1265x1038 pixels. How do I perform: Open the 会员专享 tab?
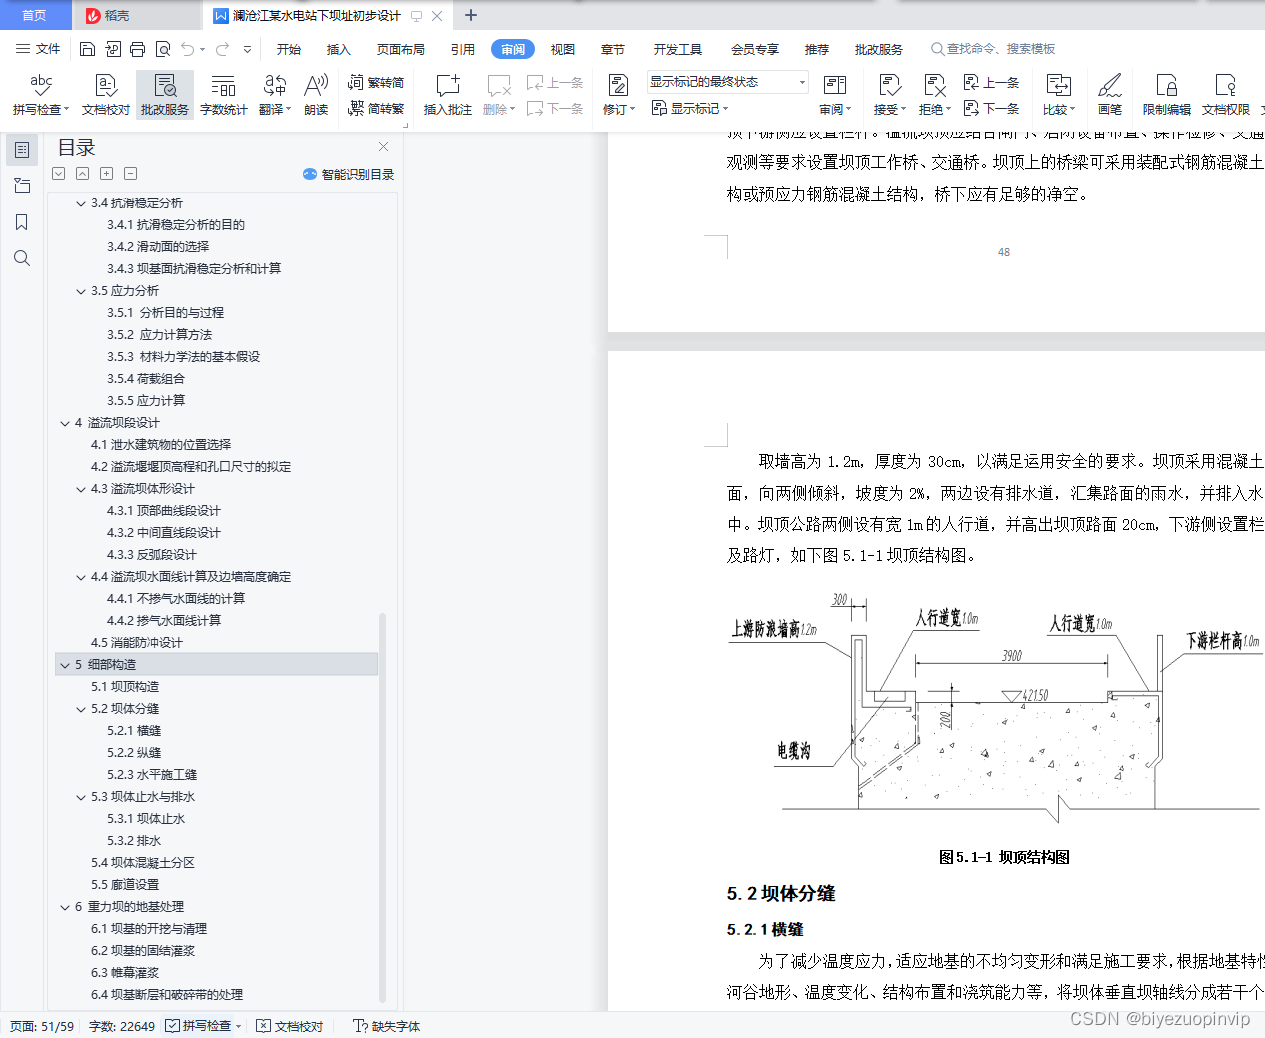pos(755,49)
